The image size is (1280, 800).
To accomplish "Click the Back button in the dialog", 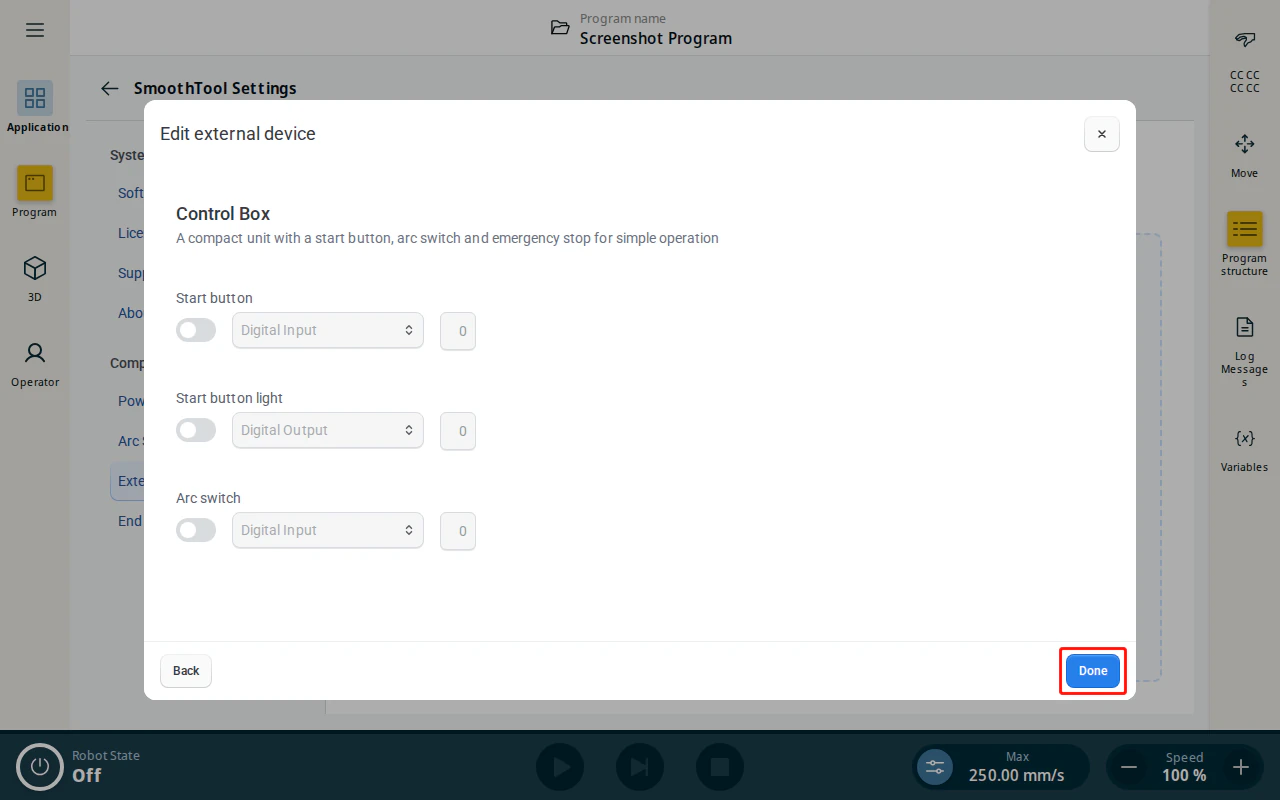I will point(186,671).
